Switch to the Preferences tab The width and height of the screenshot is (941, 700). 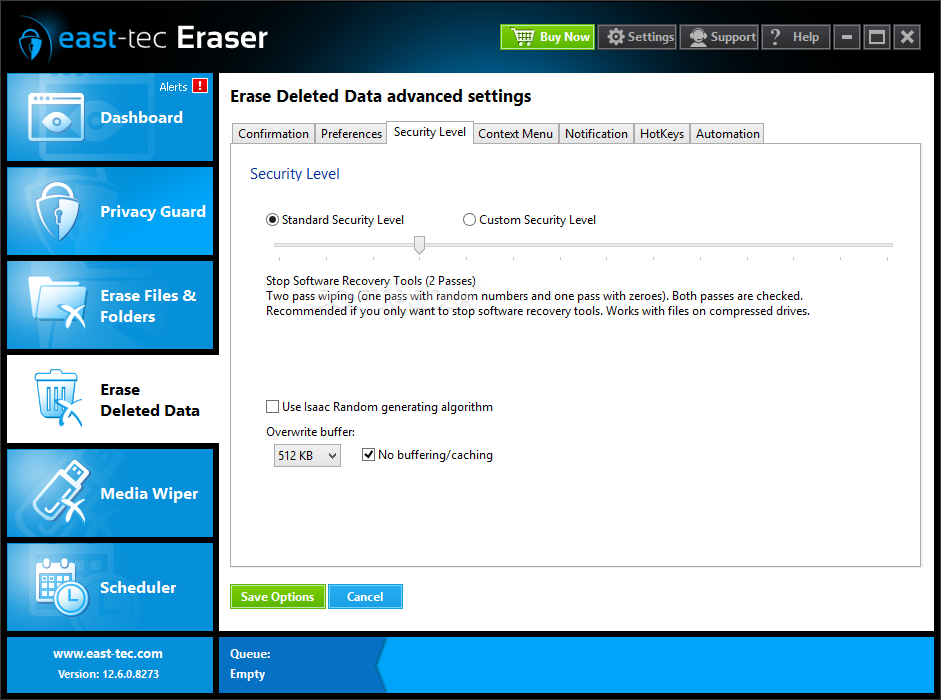click(351, 133)
